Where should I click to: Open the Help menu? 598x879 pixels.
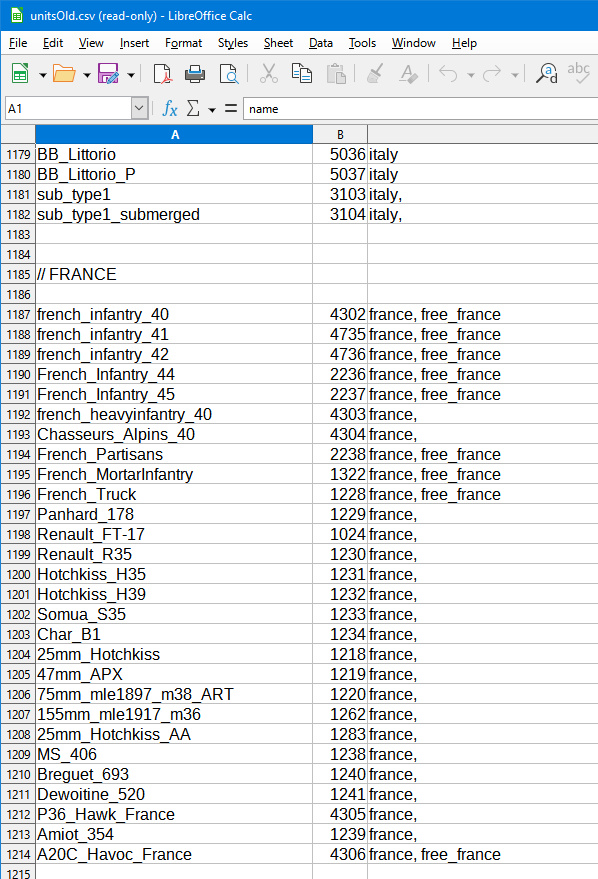click(x=464, y=43)
